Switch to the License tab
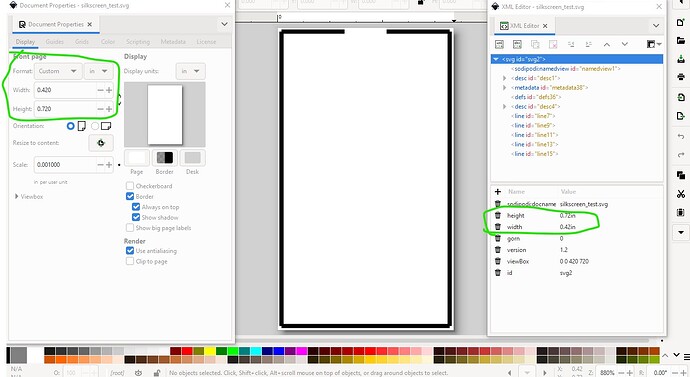Image resolution: width=690 pixels, height=377 pixels. (x=206, y=42)
